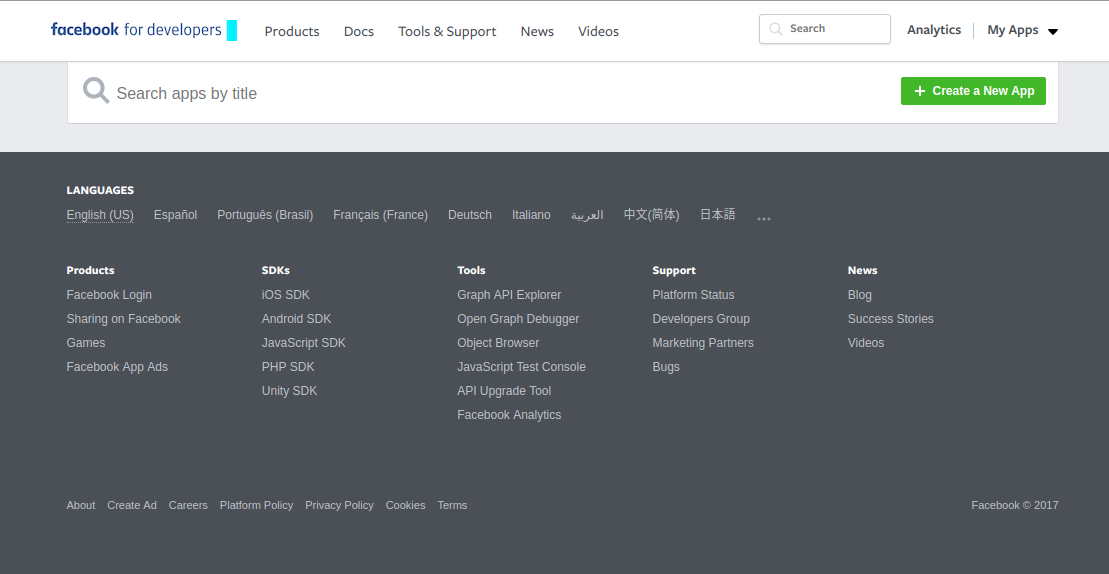This screenshot has height=574, width=1109.
Task: Click the Support footer heading
Action: pos(674,270)
